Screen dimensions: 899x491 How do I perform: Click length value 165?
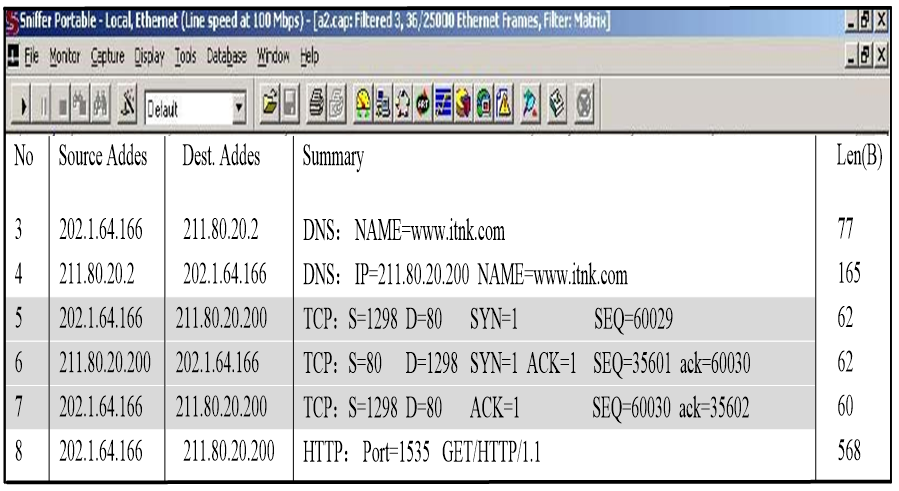(849, 272)
